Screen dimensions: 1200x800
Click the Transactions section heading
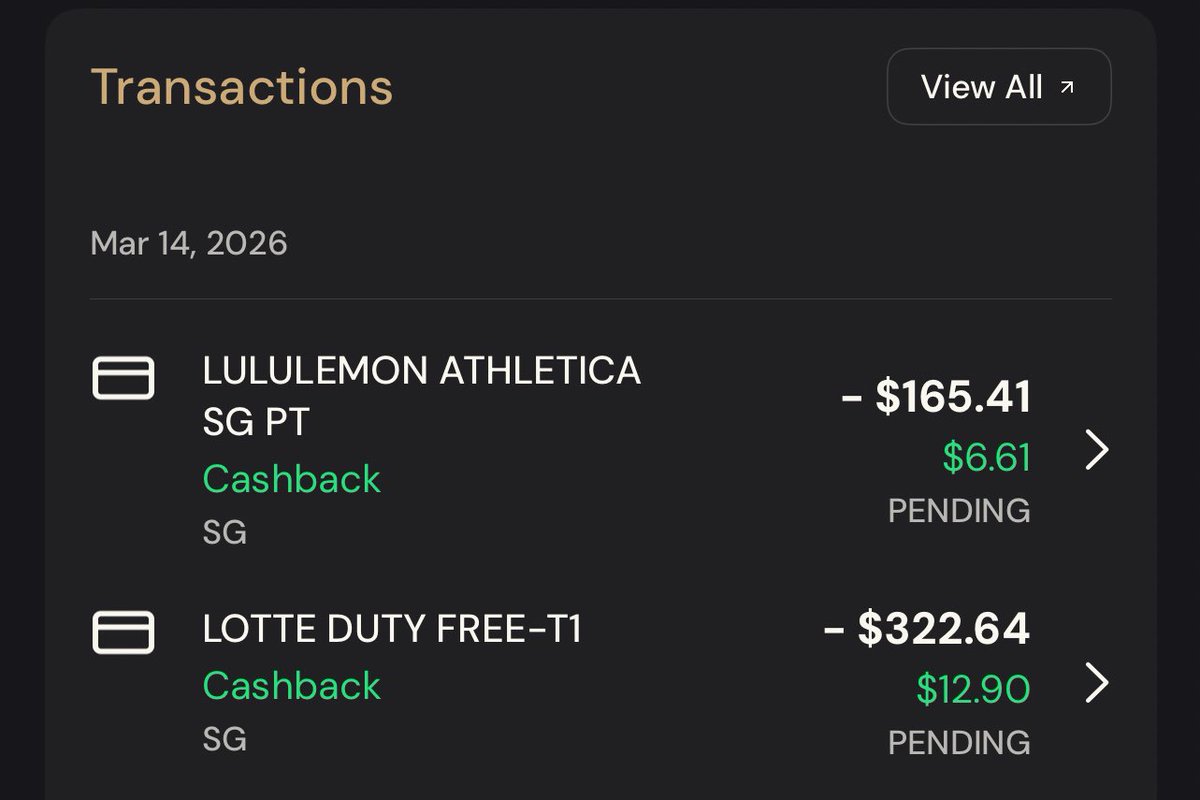pyautogui.click(x=242, y=87)
